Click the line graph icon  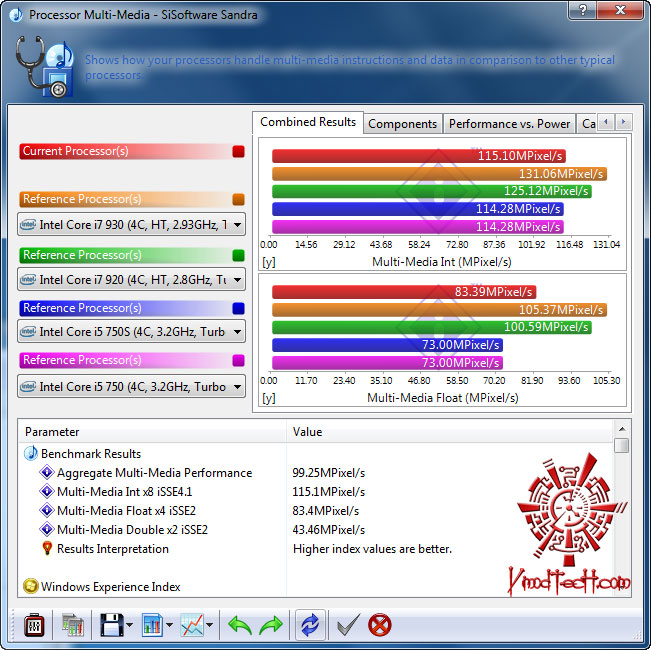[x=192, y=625]
